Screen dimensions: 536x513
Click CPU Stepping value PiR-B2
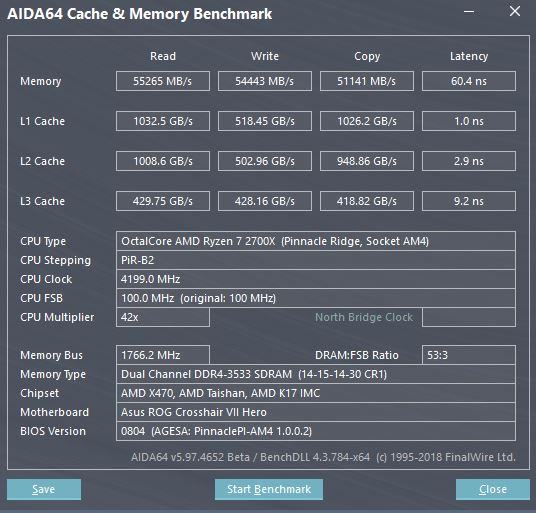316,260
